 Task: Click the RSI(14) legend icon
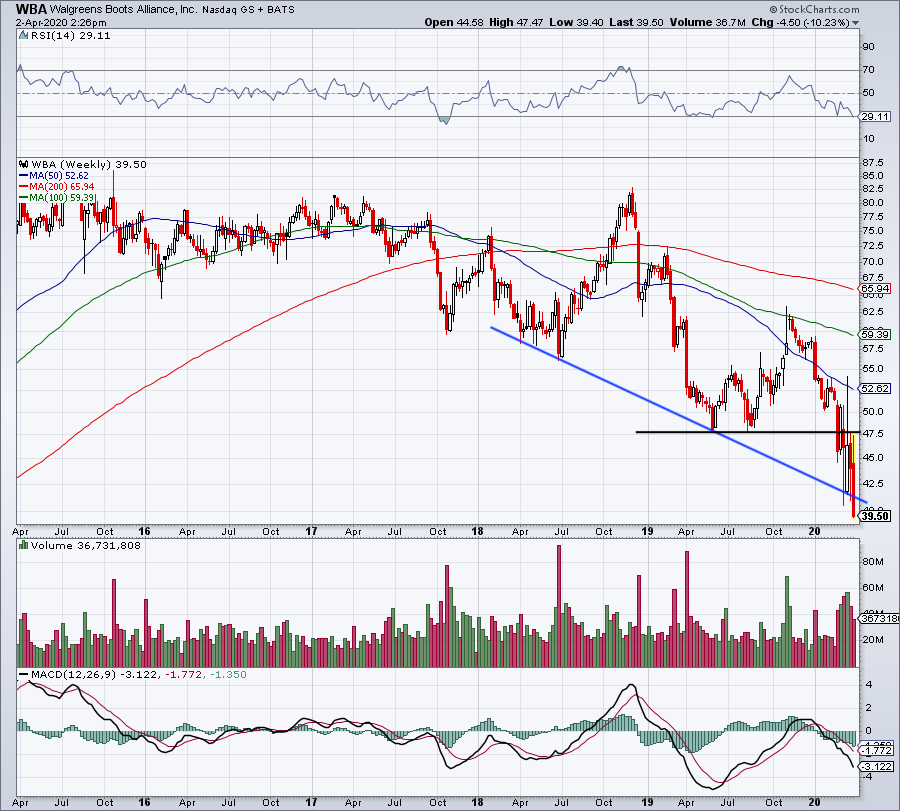24,35
